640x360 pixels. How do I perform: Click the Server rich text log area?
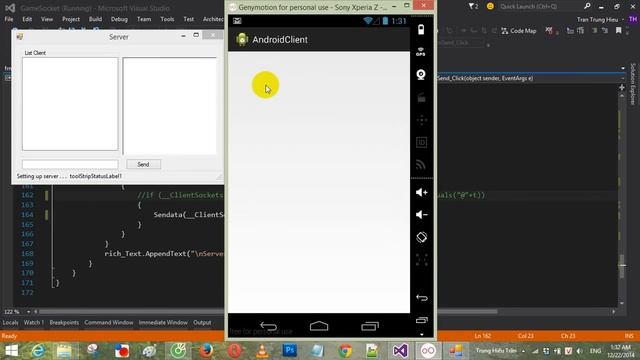pyautogui.click(x=169, y=106)
